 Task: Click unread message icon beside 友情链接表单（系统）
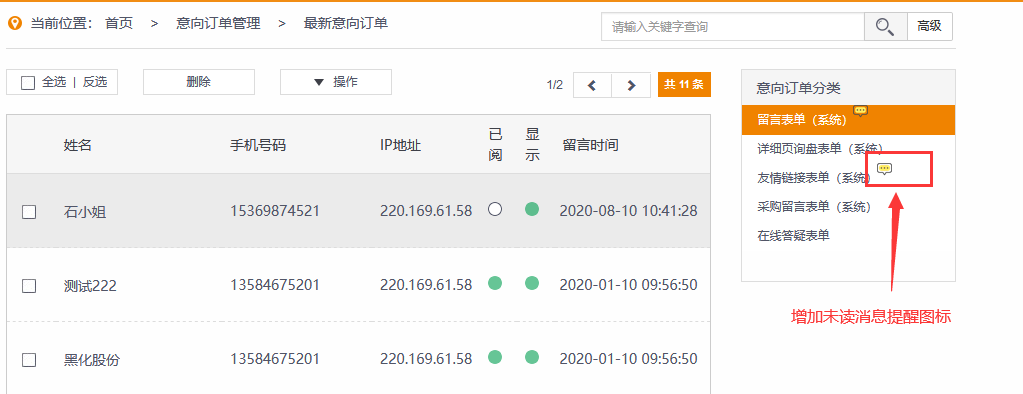coord(884,169)
